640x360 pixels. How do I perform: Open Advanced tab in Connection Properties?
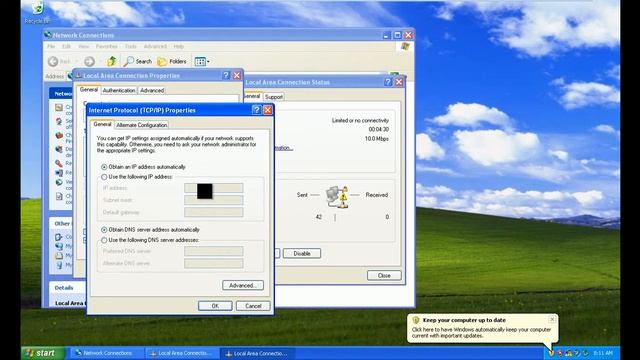click(152, 90)
